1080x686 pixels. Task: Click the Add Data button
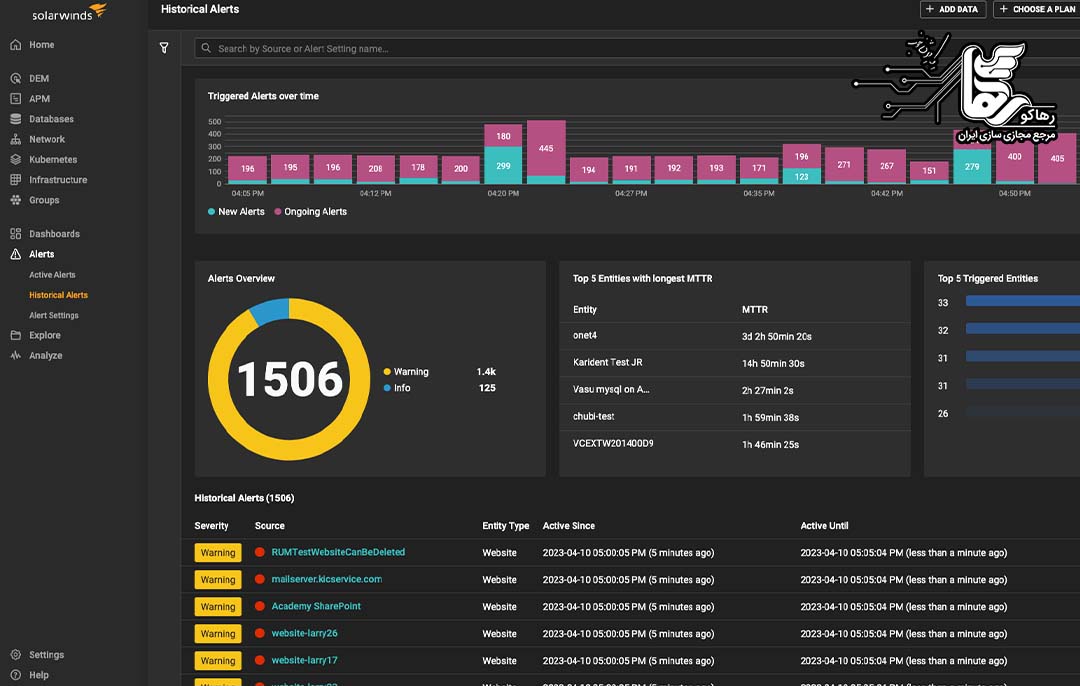click(952, 9)
